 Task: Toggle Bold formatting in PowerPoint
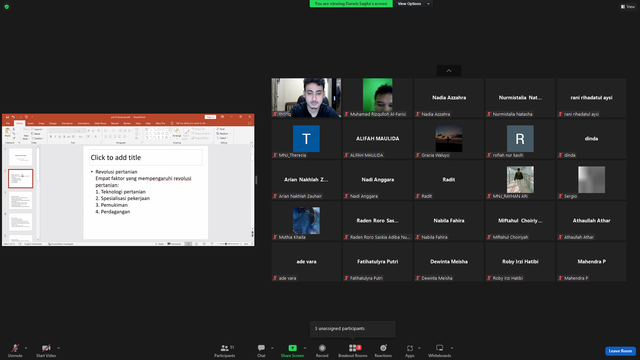[x=51, y=136]
